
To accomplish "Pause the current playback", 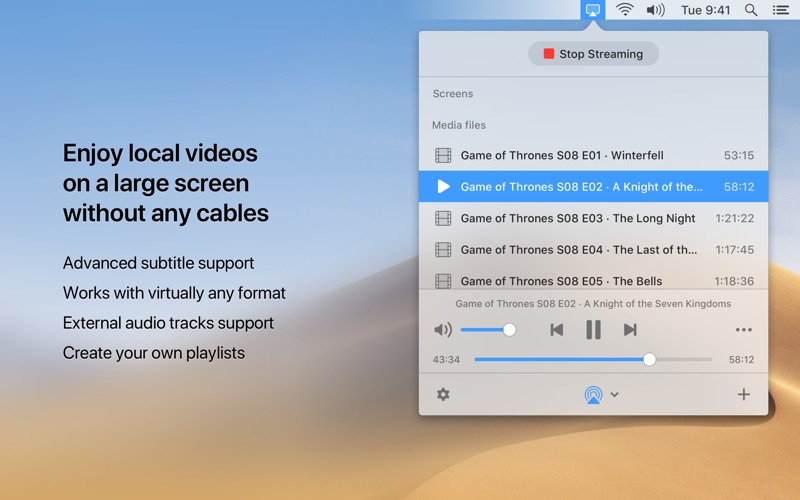I will click(593, 330).
